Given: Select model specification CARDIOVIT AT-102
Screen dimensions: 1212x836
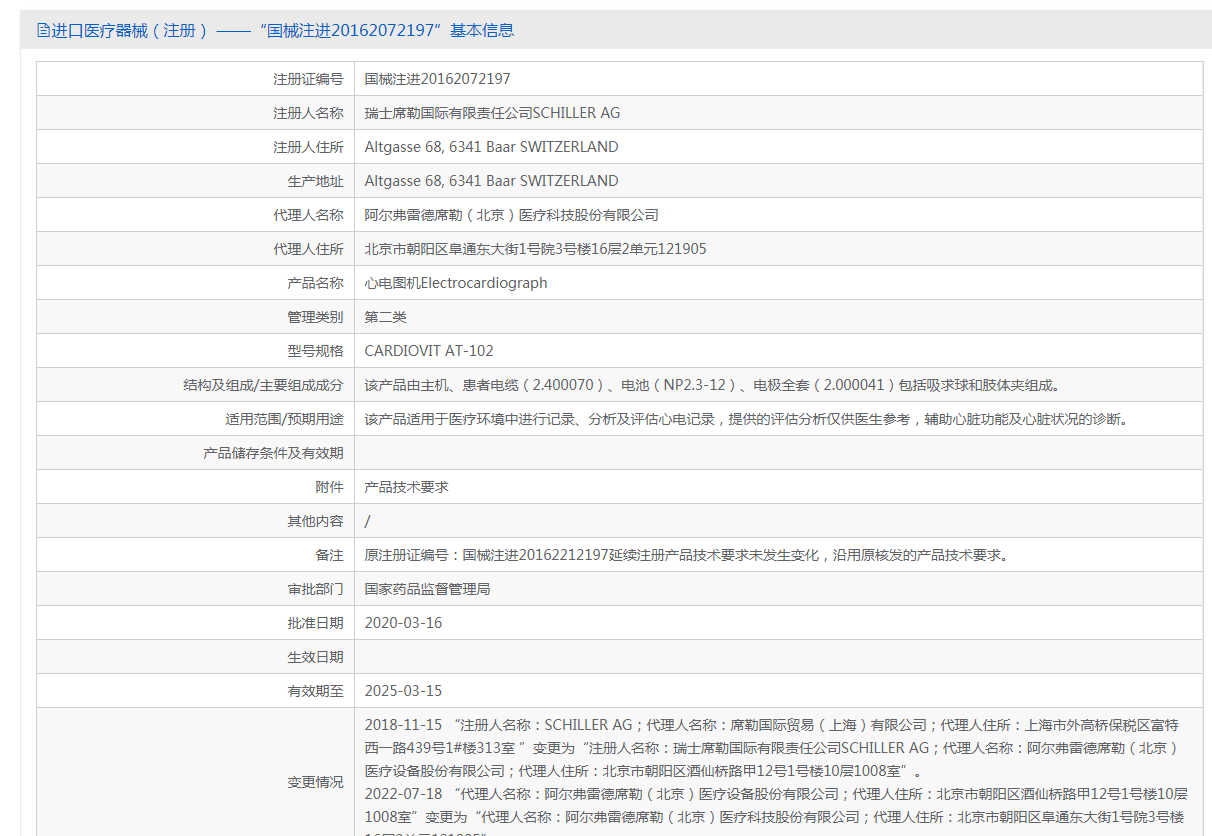Looking at the screenshot, I should 429,351.
